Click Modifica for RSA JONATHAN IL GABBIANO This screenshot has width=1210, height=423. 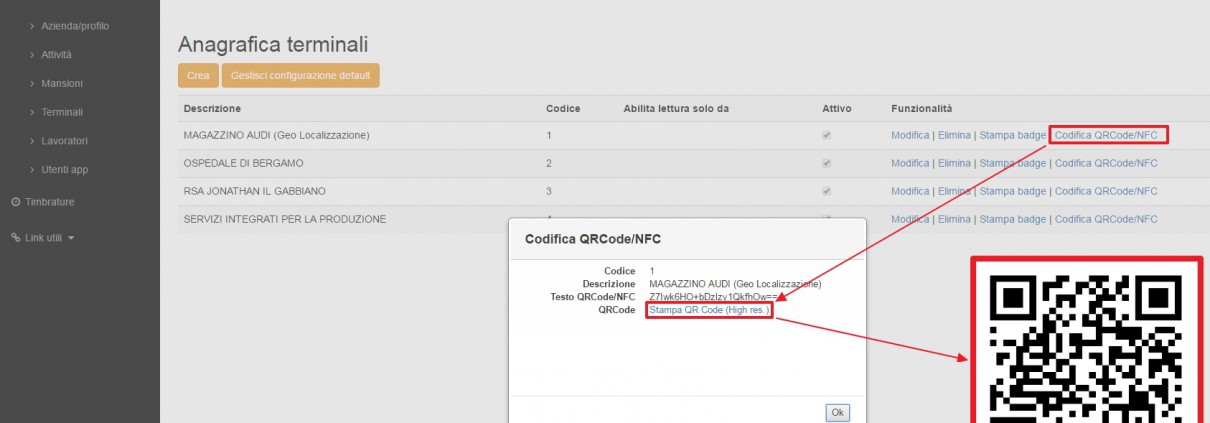tap(910, 191)
